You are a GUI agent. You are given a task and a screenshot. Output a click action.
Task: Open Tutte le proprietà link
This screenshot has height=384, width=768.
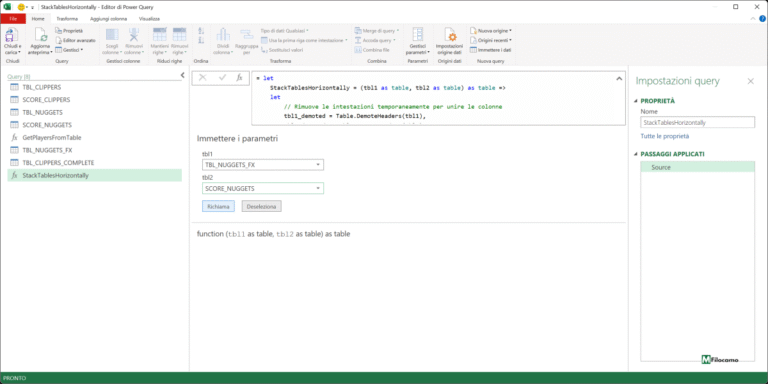click(665, 137)
